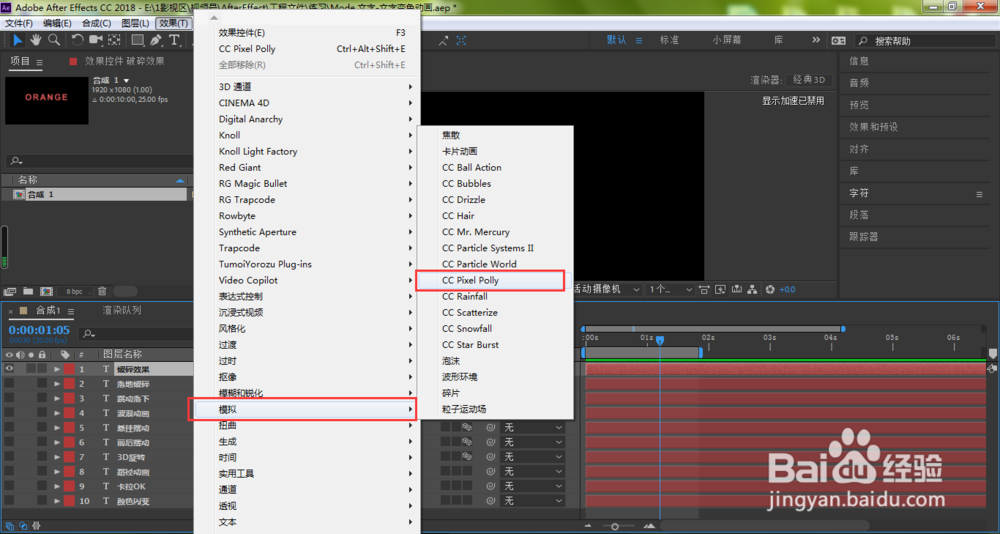Select the Pan Behind anchor point tool
The height and width of the screenshot is (534, 1000).
tap(114, 40)
